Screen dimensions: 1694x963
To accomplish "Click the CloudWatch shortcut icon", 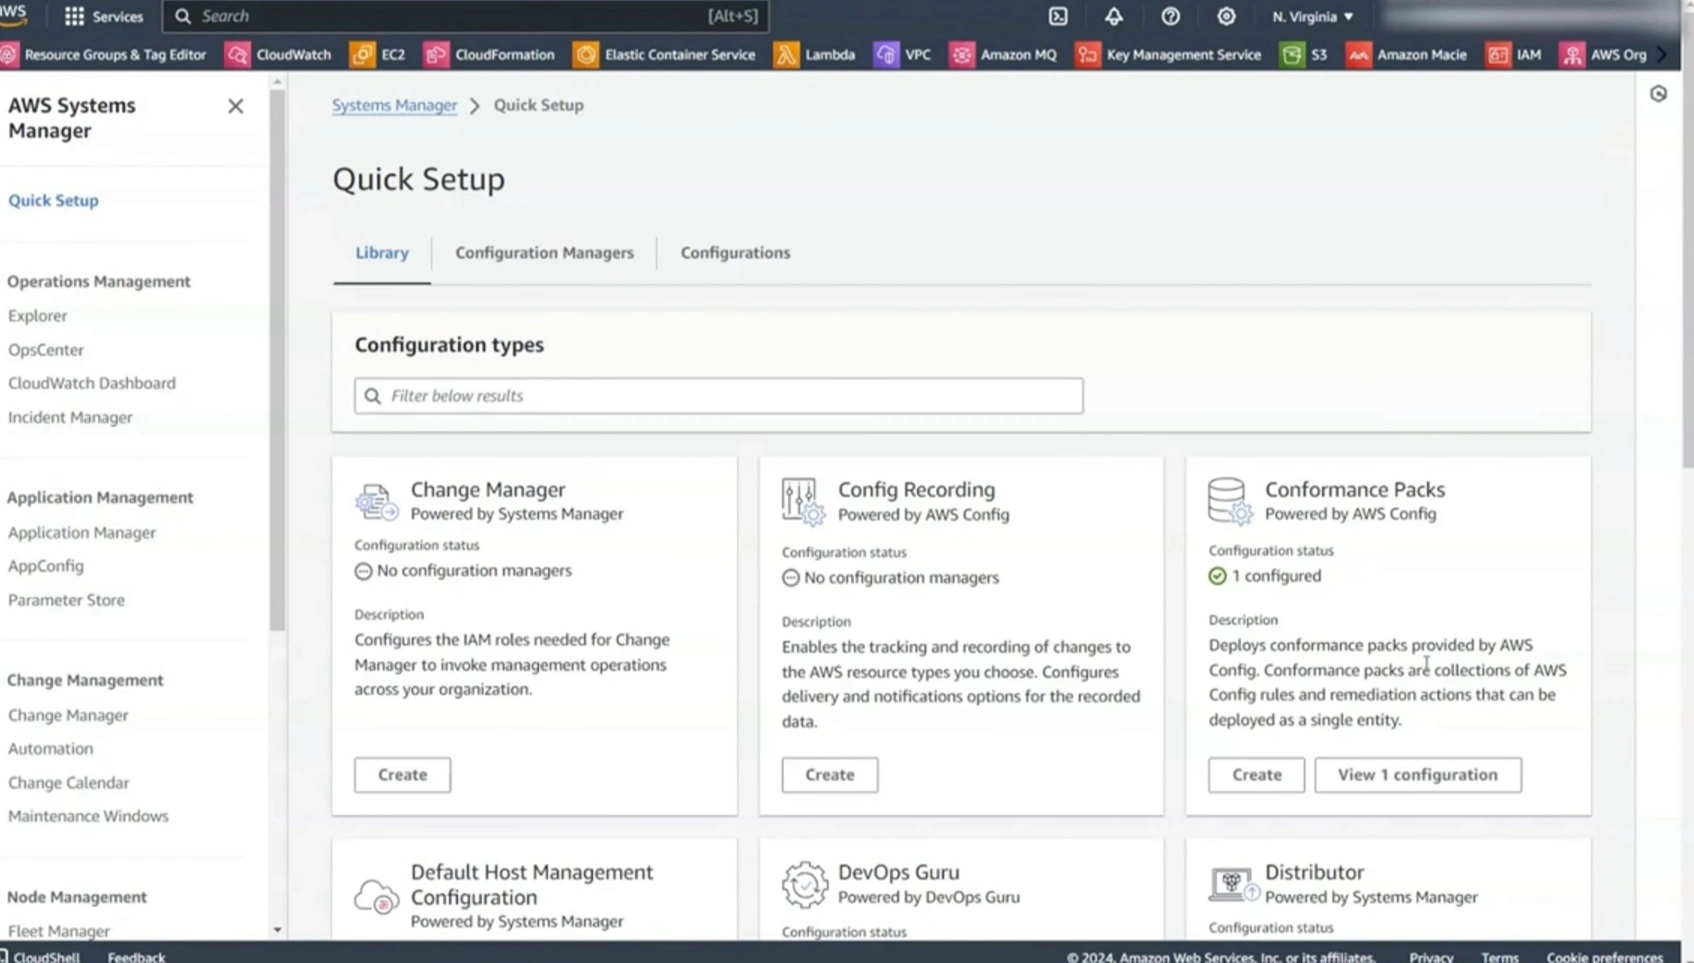I will point(238,55).
